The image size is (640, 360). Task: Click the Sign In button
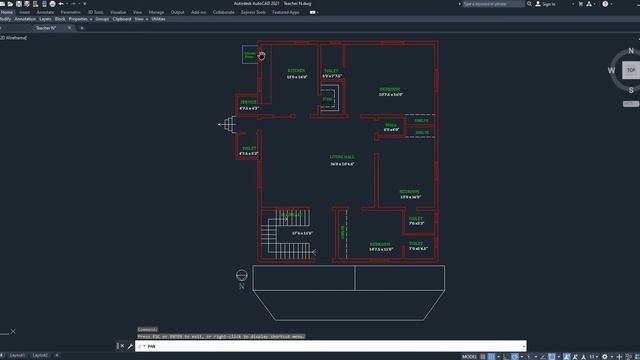point(545,4)
